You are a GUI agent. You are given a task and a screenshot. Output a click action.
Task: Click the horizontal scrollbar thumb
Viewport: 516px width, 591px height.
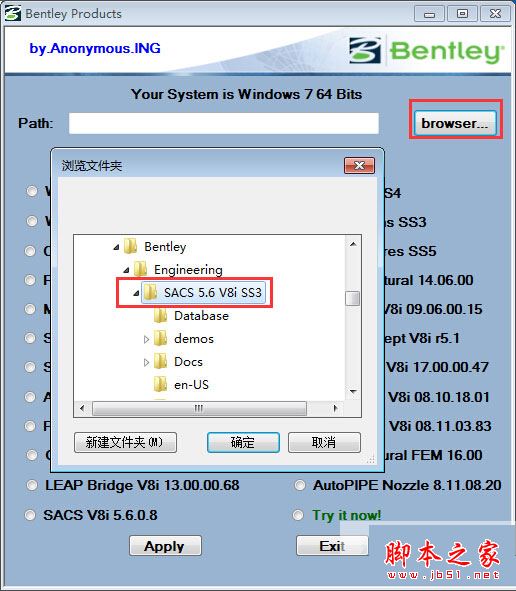click(199, 408)
